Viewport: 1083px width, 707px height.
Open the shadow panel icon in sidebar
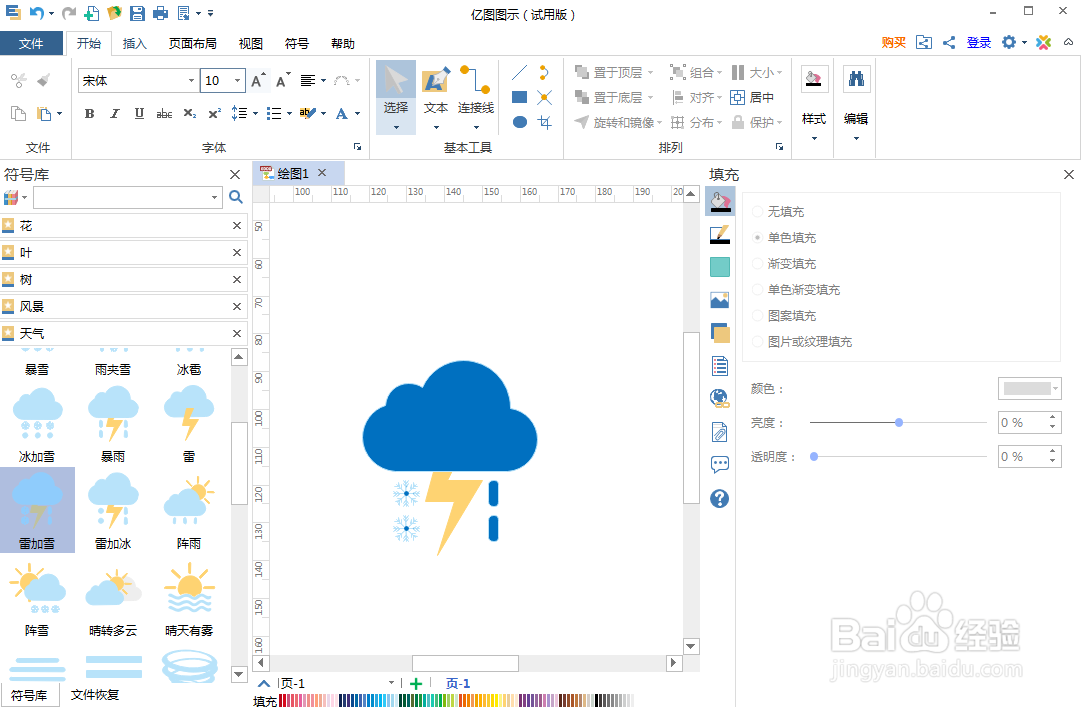(720, 333)
